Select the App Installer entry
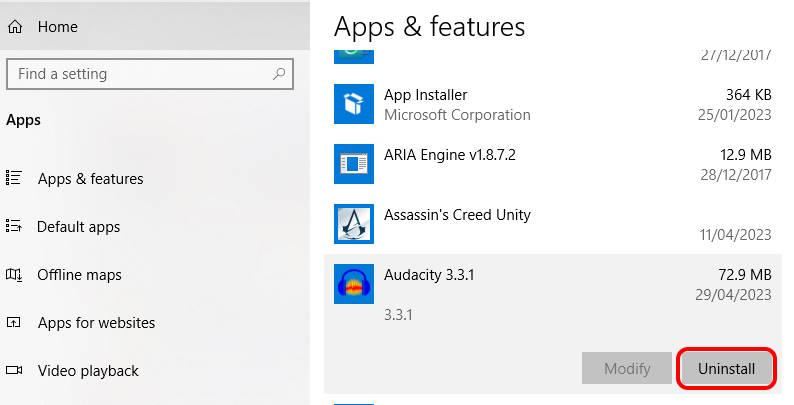The width and height of the screenshot is (794, 405). (553, 104)
